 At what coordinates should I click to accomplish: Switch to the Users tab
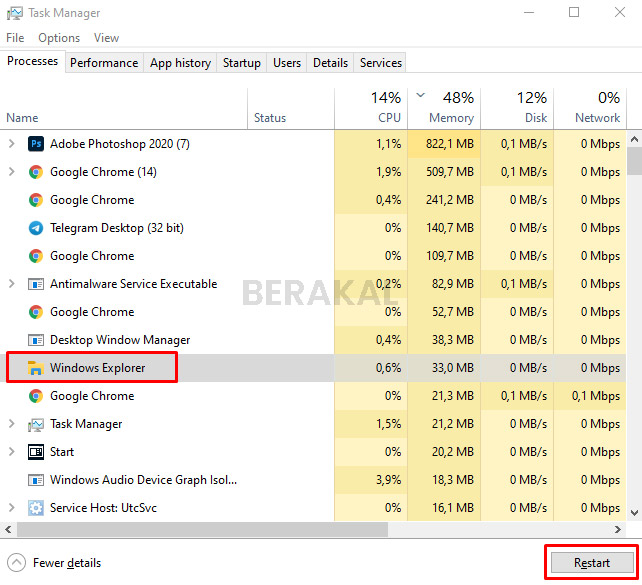tap(287, 63)
